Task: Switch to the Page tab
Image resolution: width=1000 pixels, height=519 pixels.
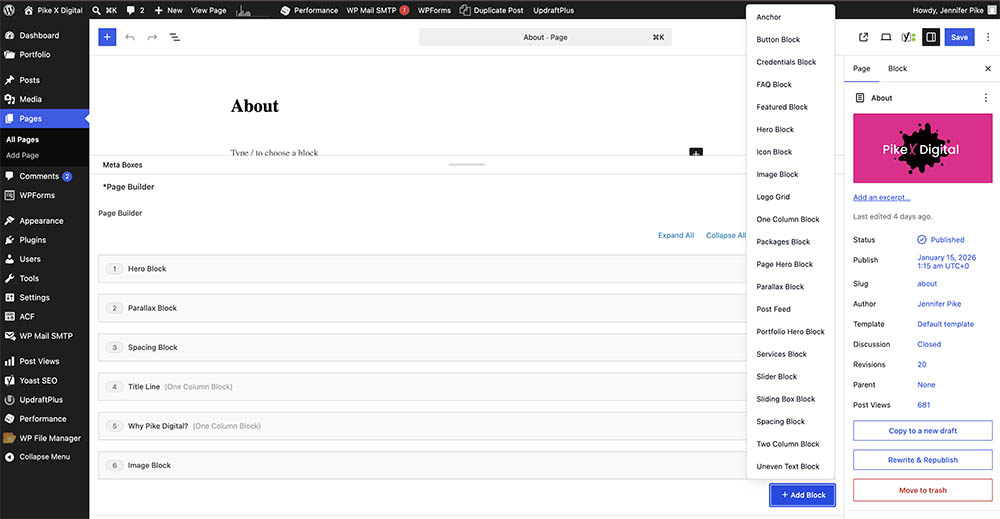Action: pyautogui.click(x=862, y=68)
